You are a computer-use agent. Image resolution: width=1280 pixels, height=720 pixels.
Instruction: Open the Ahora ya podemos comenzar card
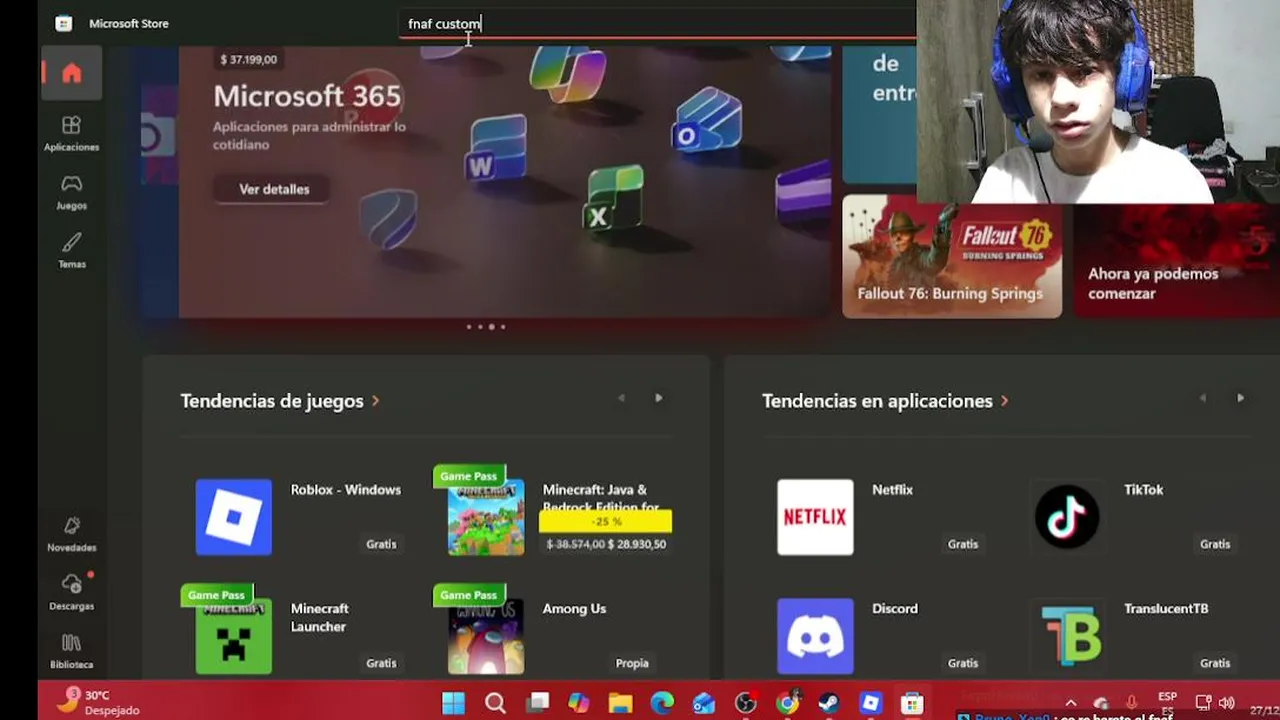pos(1176,262)
